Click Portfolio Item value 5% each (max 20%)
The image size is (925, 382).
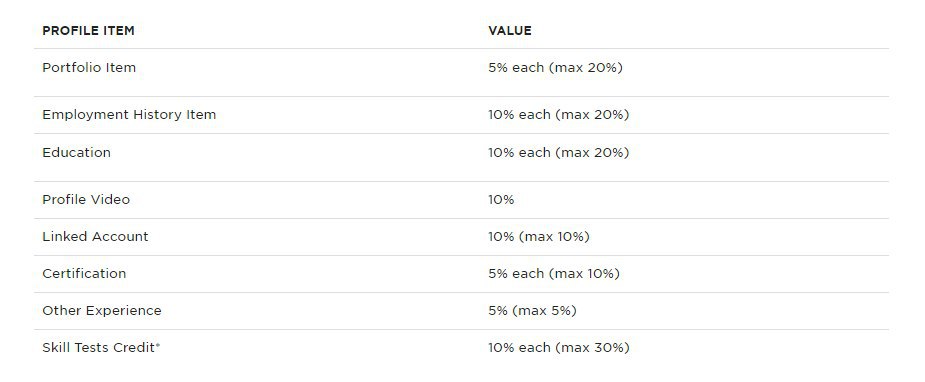[x=556, y=68]
